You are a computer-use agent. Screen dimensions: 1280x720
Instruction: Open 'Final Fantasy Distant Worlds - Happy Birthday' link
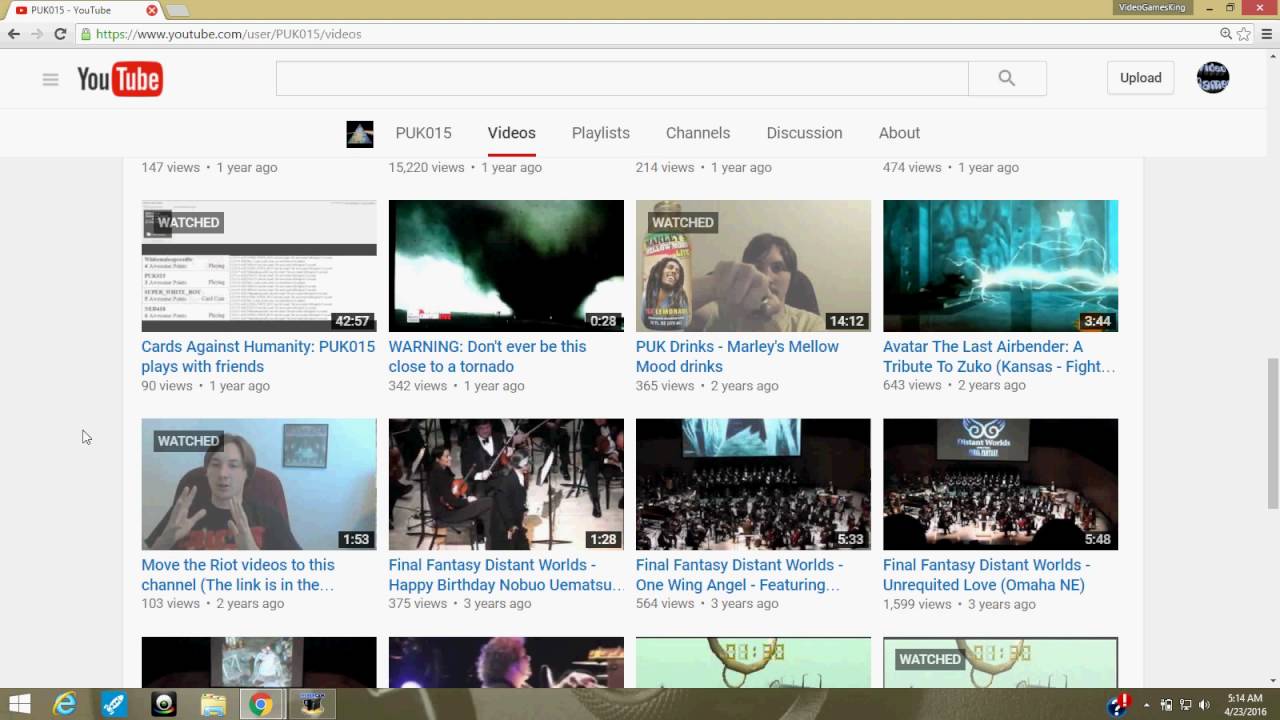(506, 574)
